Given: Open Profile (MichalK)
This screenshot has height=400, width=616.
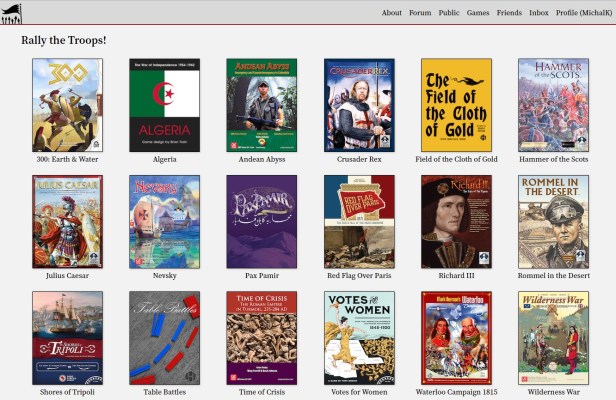Looking at the screenshot, I should tap(584, 13).
